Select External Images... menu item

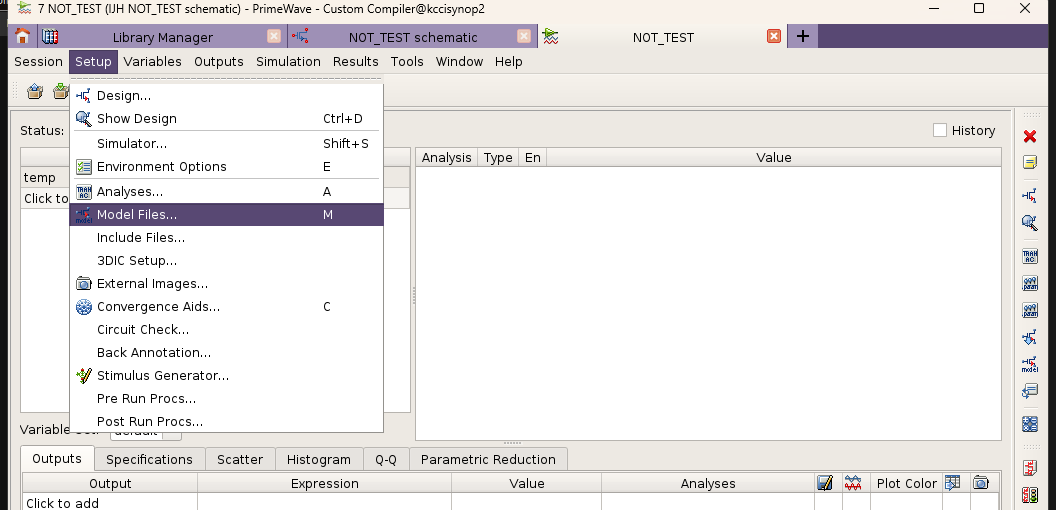(226, 284)
